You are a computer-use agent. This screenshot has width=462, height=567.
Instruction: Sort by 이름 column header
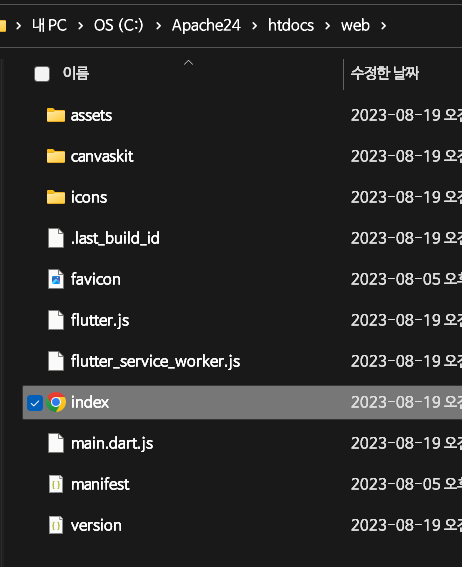click(x=76, y=73)
